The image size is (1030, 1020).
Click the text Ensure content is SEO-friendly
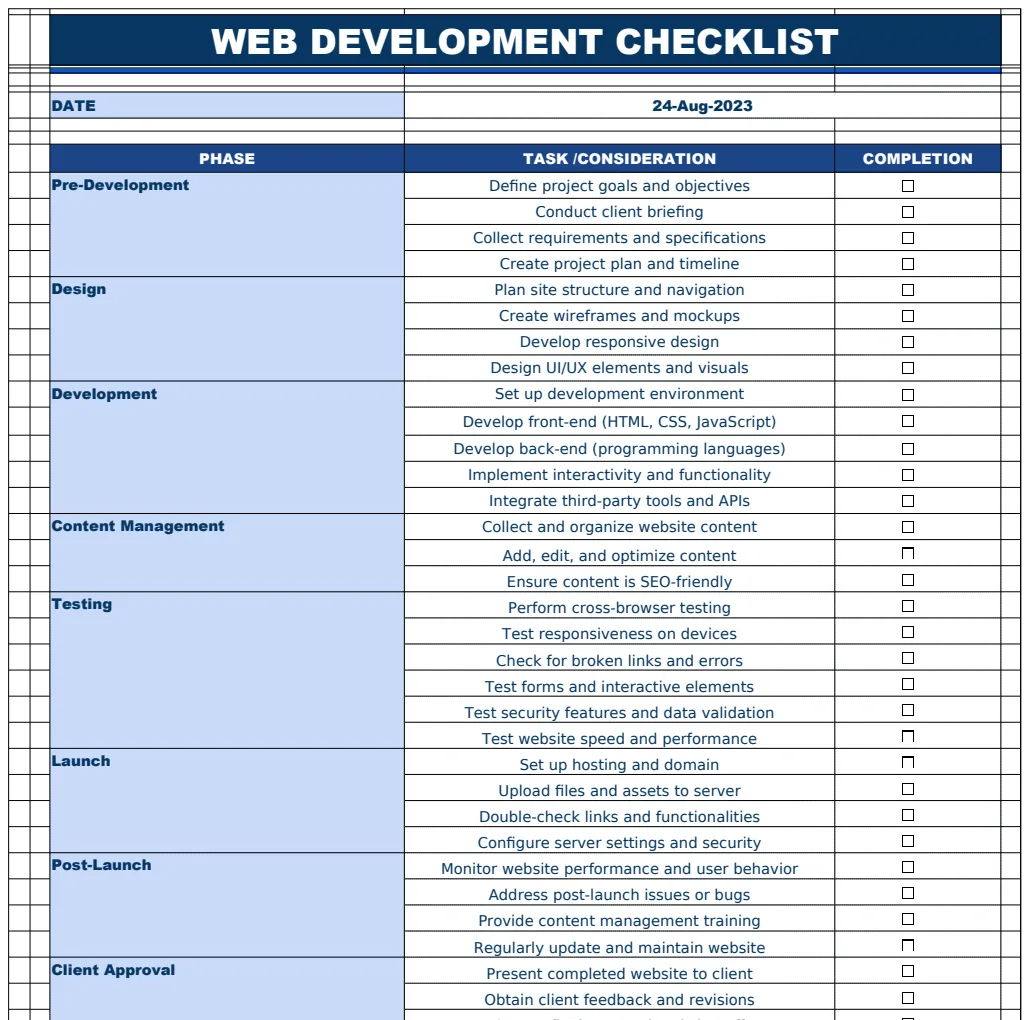(619, 582)
